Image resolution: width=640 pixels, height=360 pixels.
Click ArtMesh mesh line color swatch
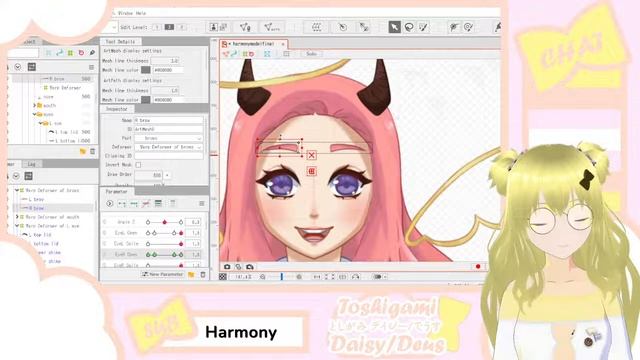(146, 70)
